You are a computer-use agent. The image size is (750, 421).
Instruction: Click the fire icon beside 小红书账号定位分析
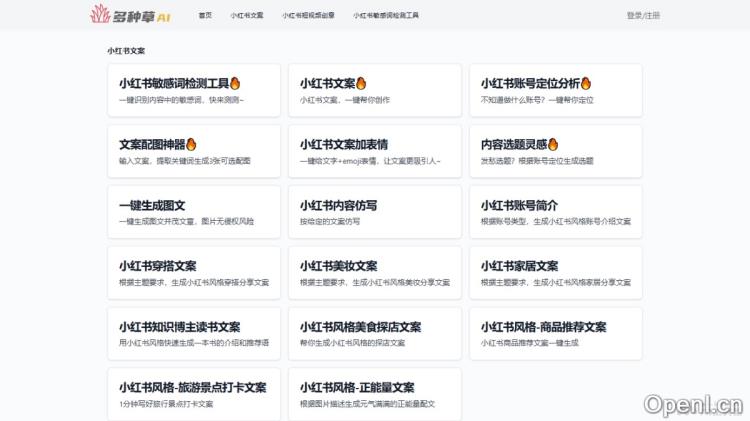click(586, 83)
